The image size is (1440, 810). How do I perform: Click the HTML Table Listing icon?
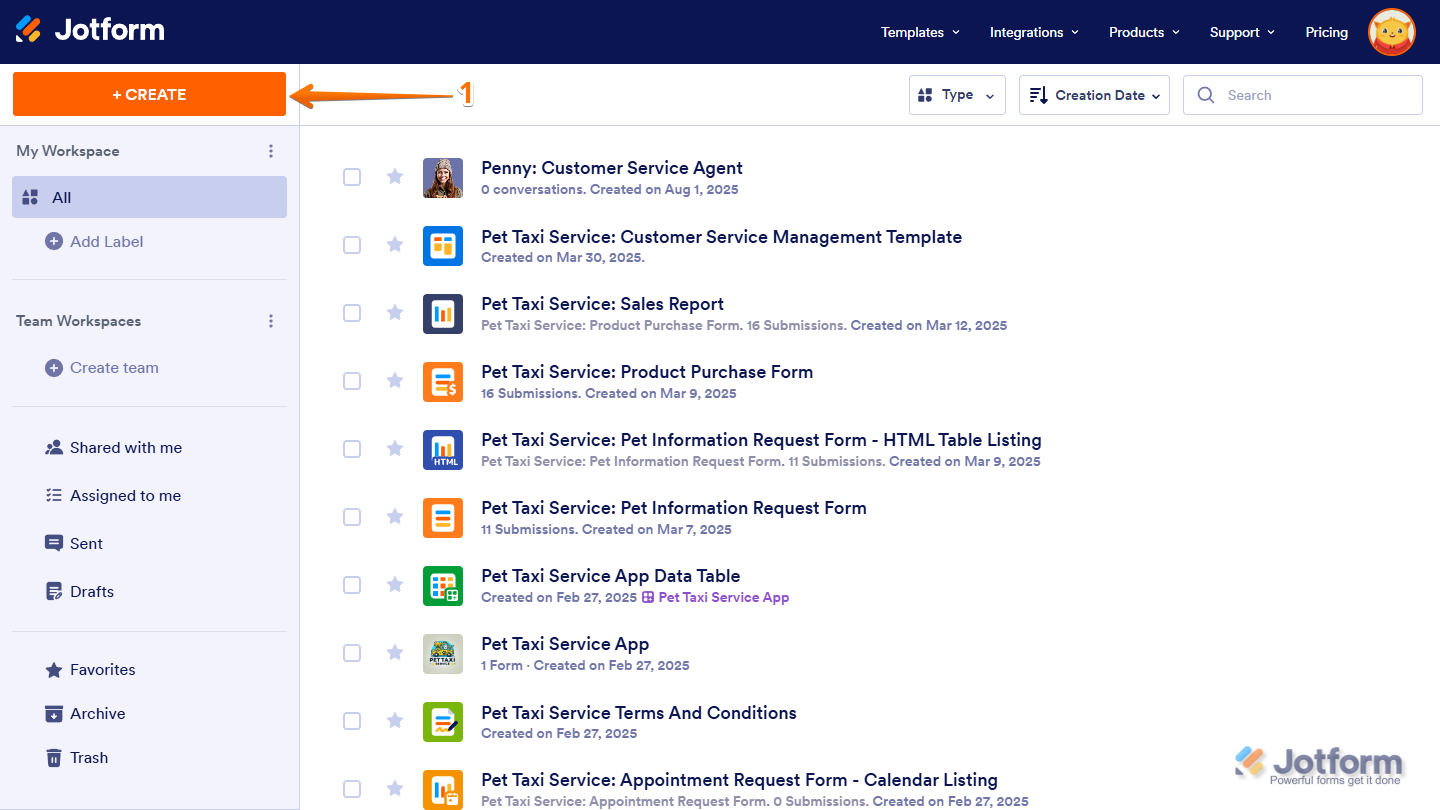click(443, 449)
